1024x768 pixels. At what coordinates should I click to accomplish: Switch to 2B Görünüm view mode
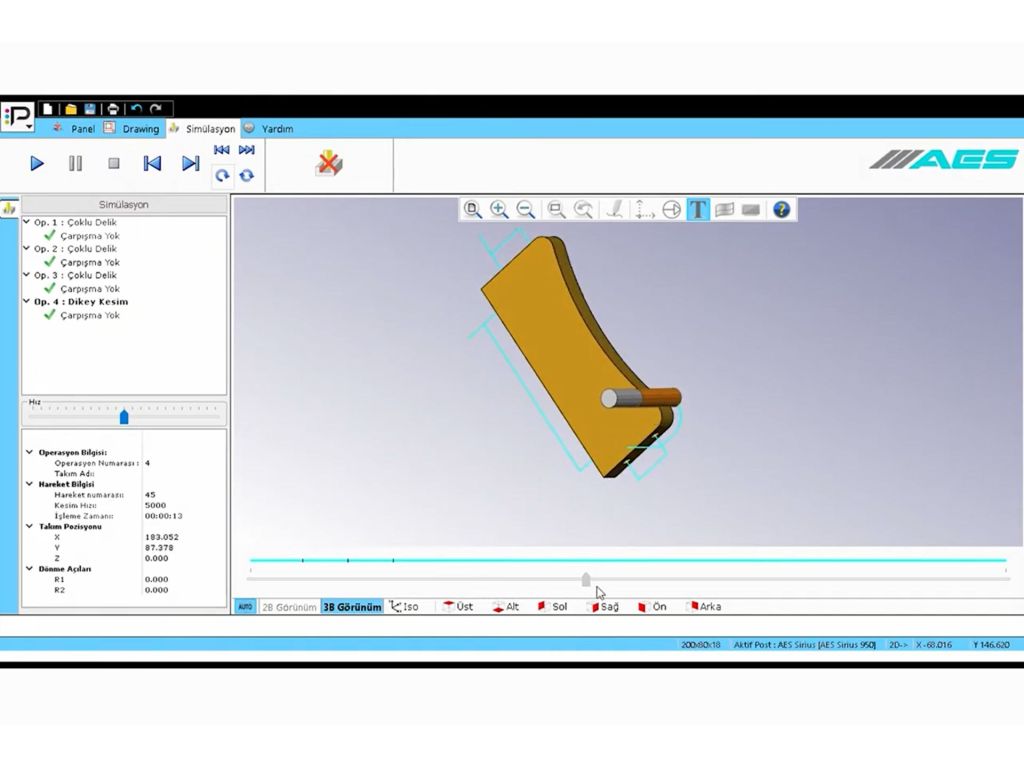pos(289,607)
